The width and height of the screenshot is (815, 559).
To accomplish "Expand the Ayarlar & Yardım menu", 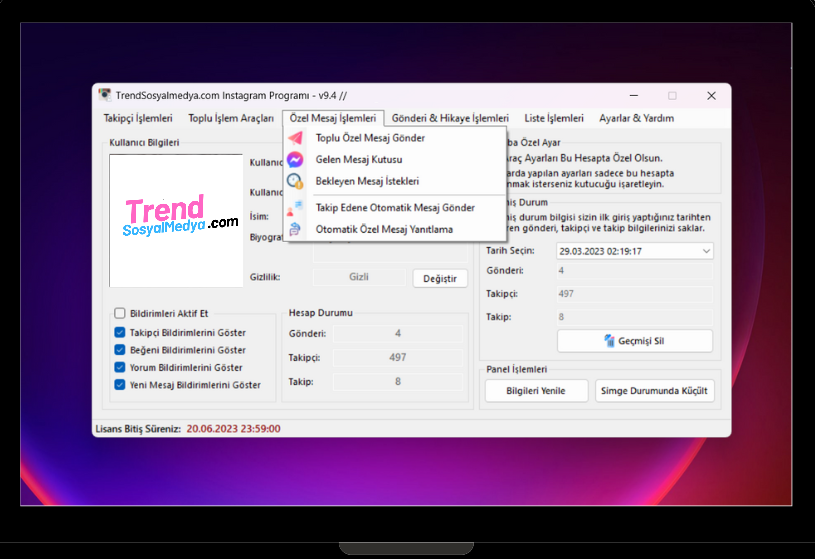I will 636,118.
